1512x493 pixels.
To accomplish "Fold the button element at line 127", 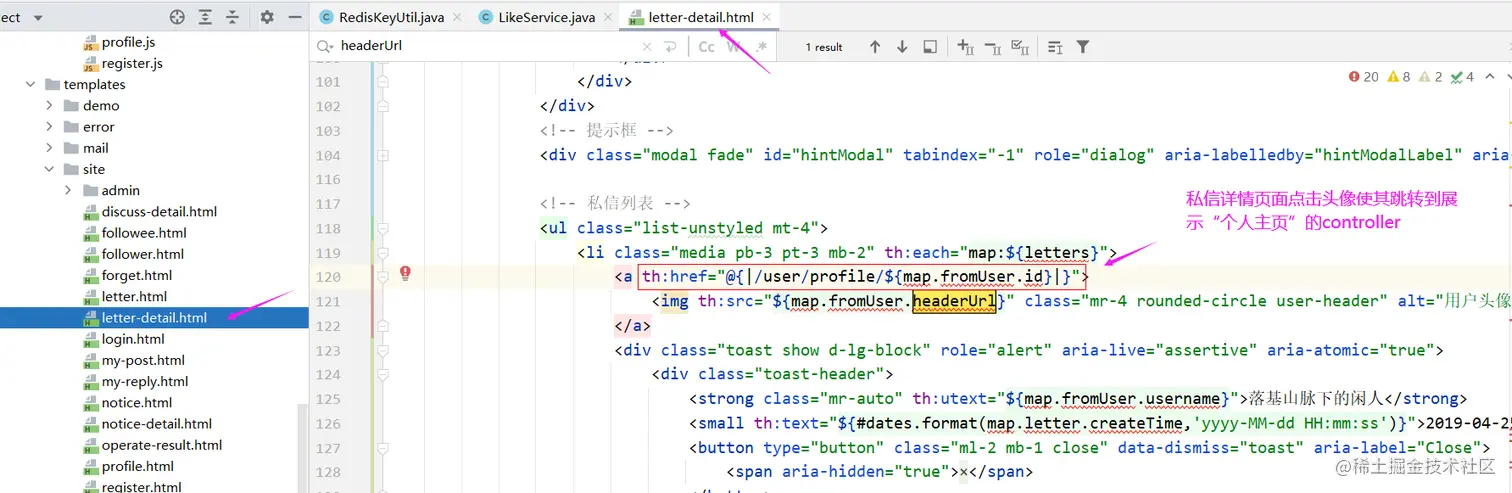I will point(383,448).
